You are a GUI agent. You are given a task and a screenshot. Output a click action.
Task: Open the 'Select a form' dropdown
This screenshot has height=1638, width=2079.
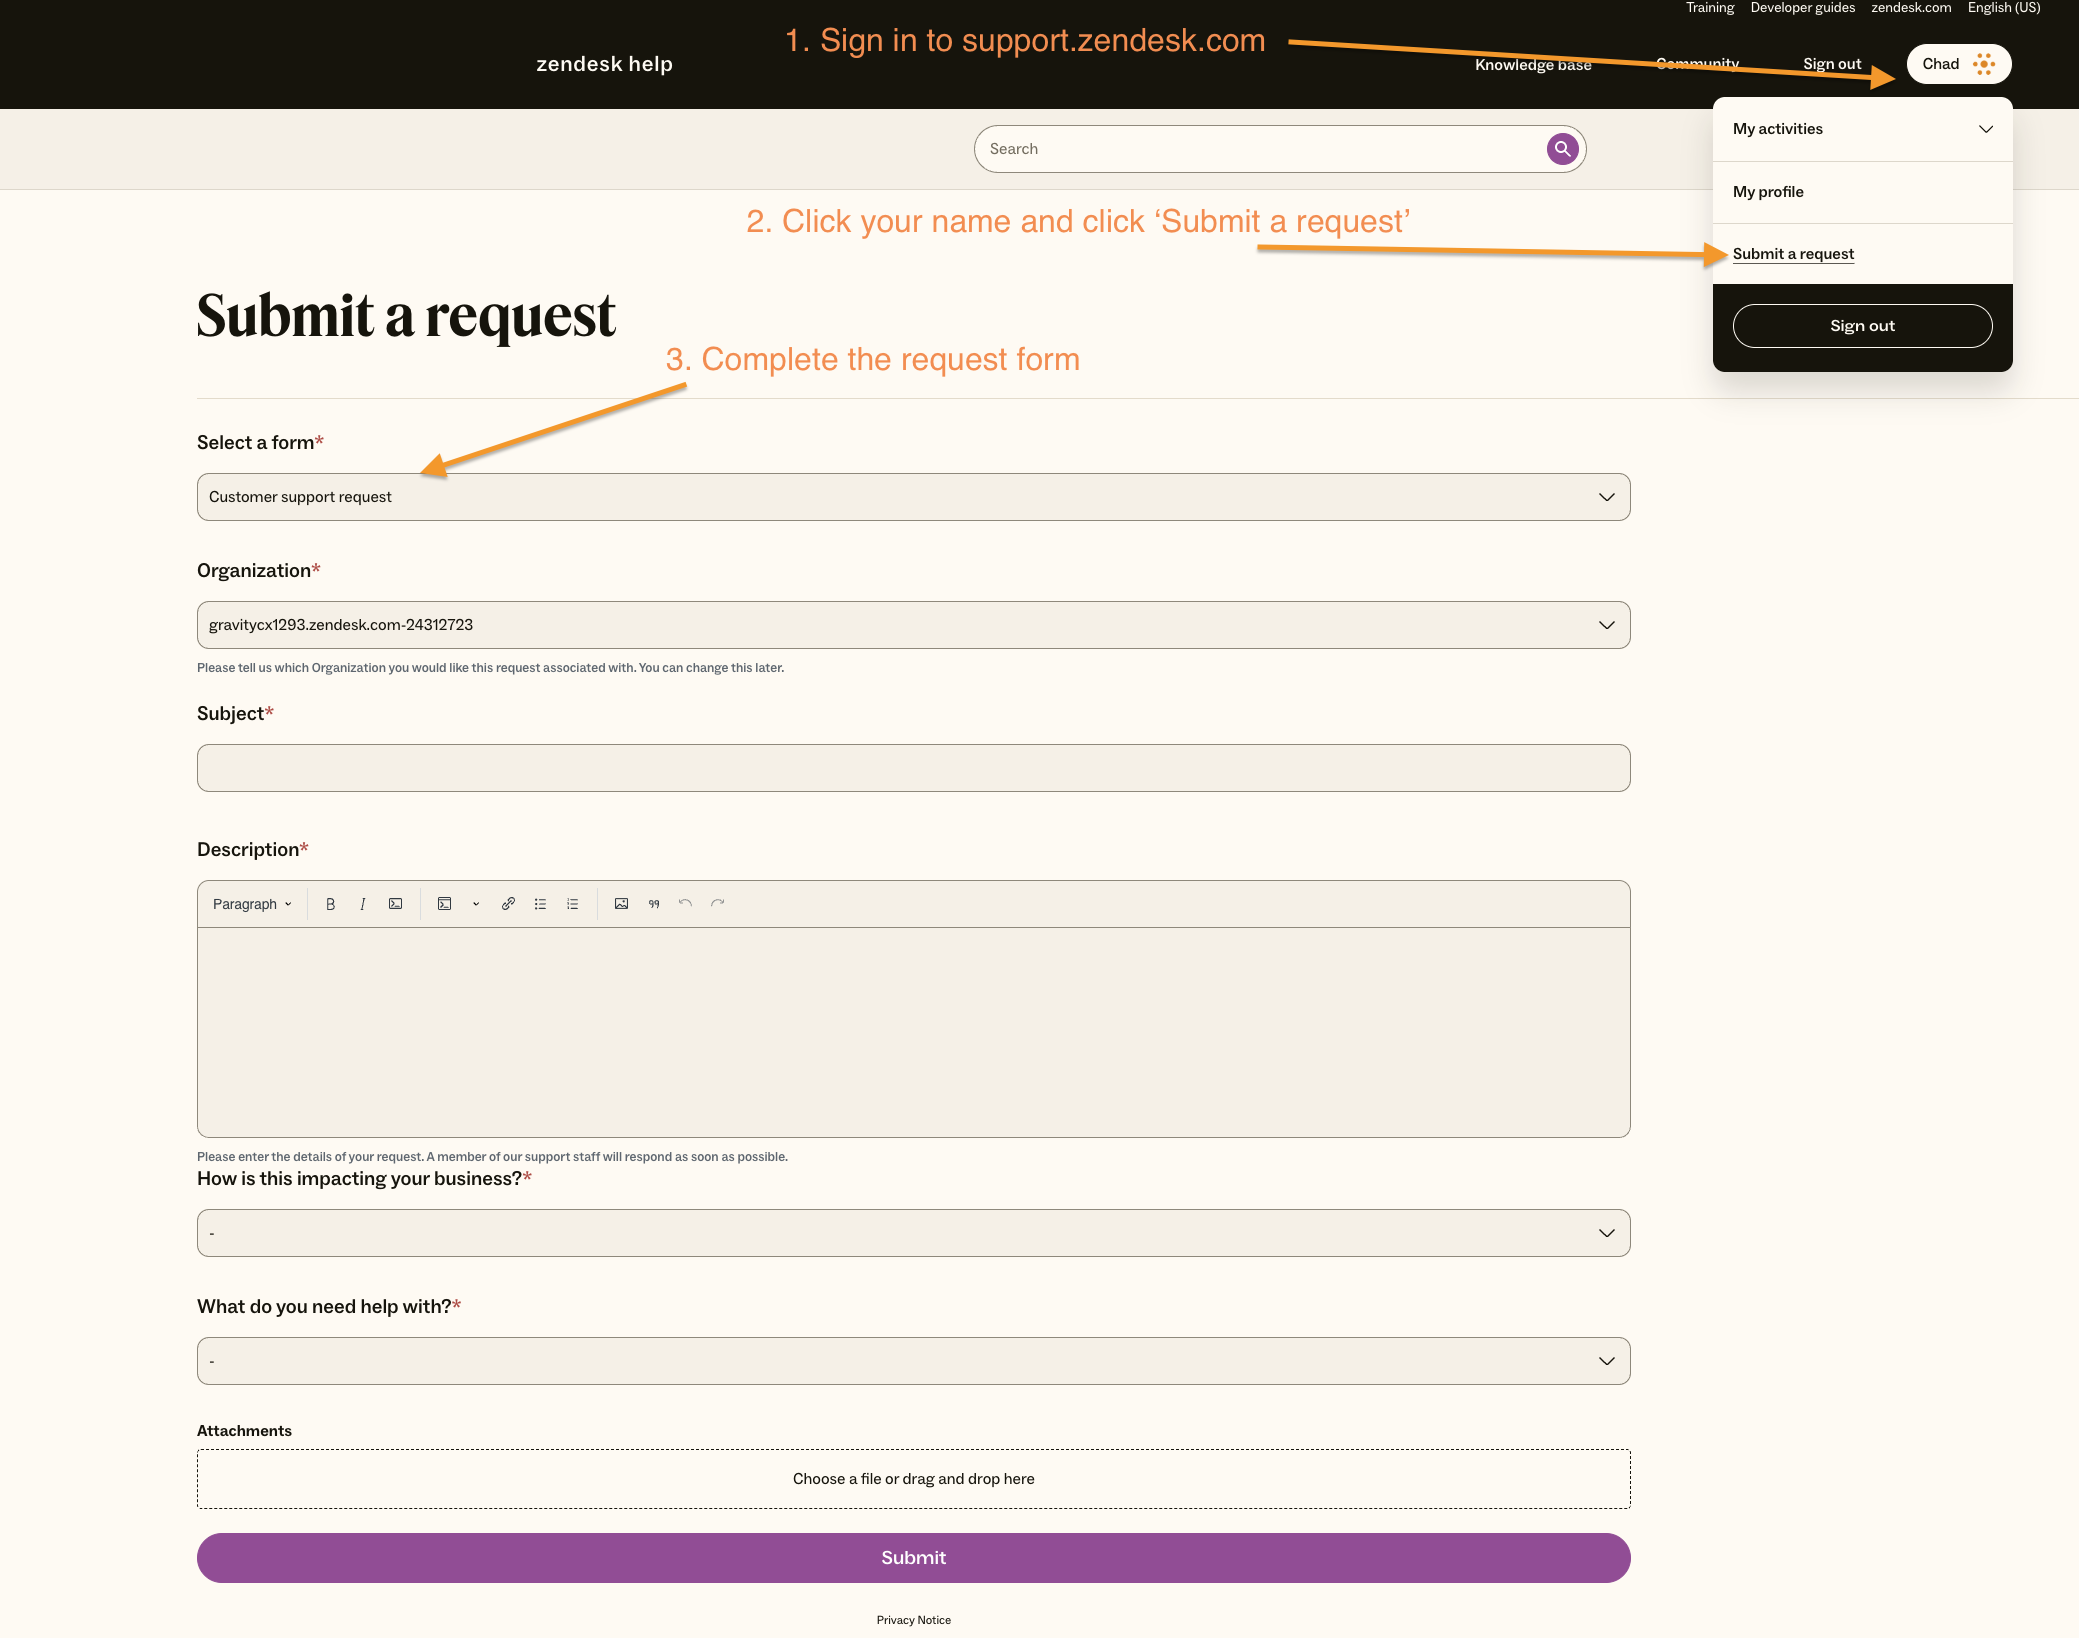913,497
